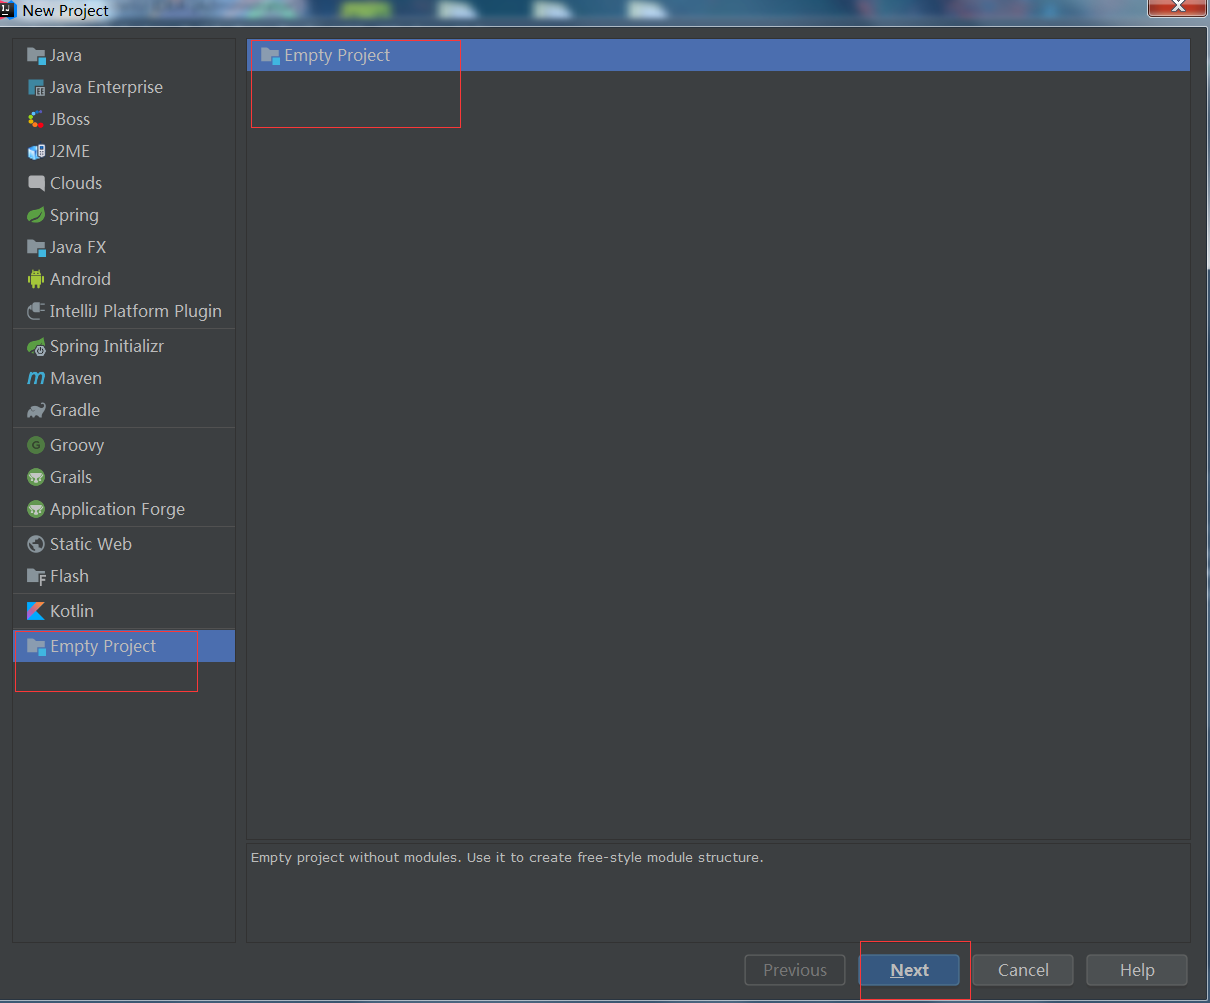The image size is (1210, 1003).
Task: Proceed with the Next button
Action: pyautogui.click(x=910, y=970)
